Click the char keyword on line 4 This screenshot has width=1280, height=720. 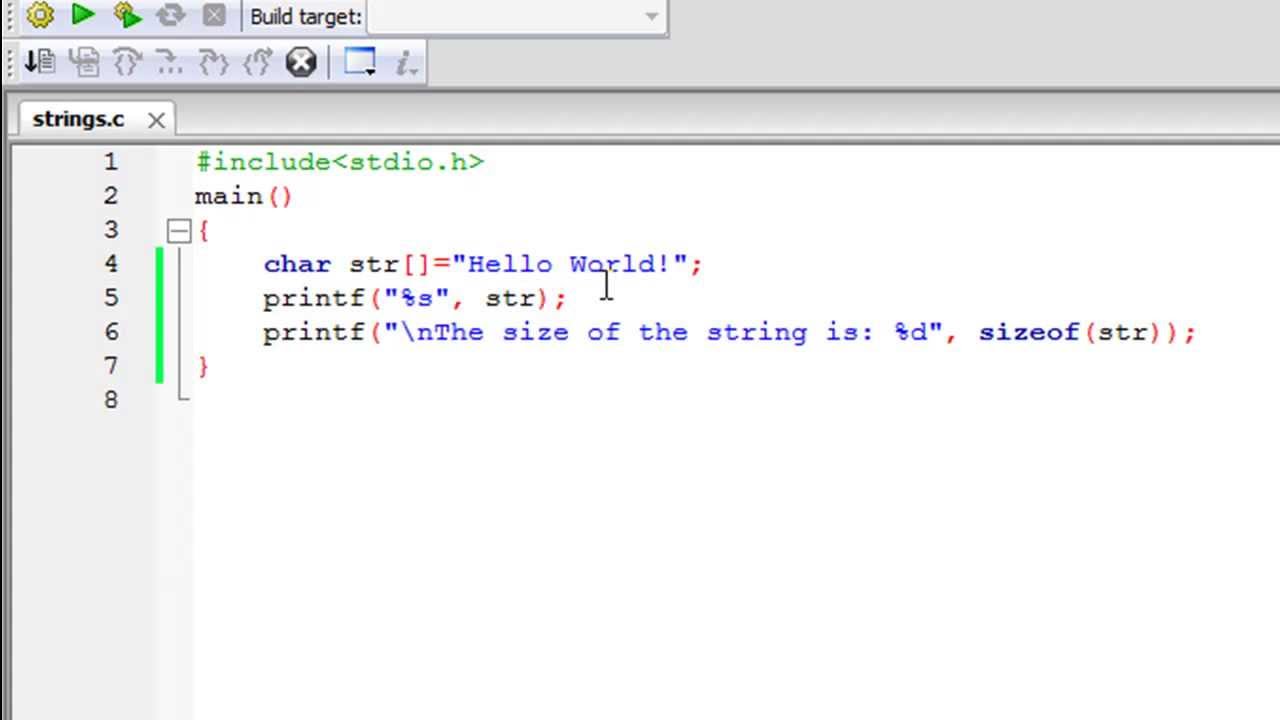[x=297, y=264]
